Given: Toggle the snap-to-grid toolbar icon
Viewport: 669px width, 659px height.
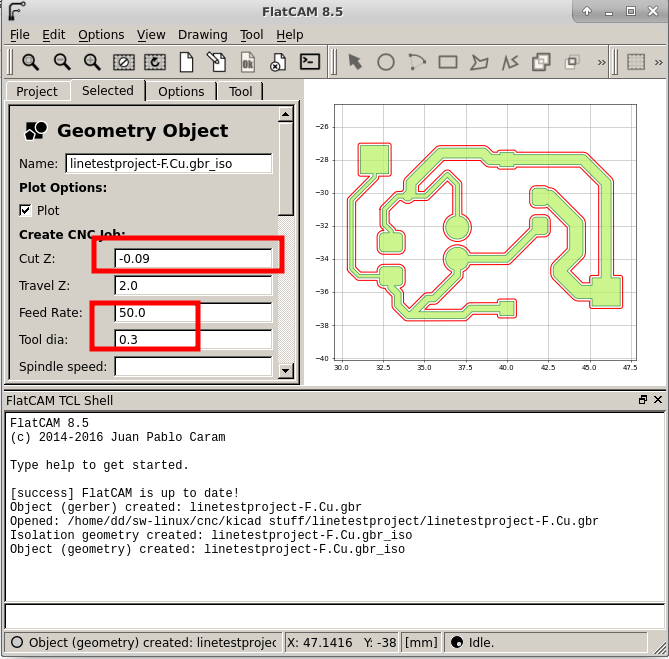Looking at the screenshot, I should point(636,62).
